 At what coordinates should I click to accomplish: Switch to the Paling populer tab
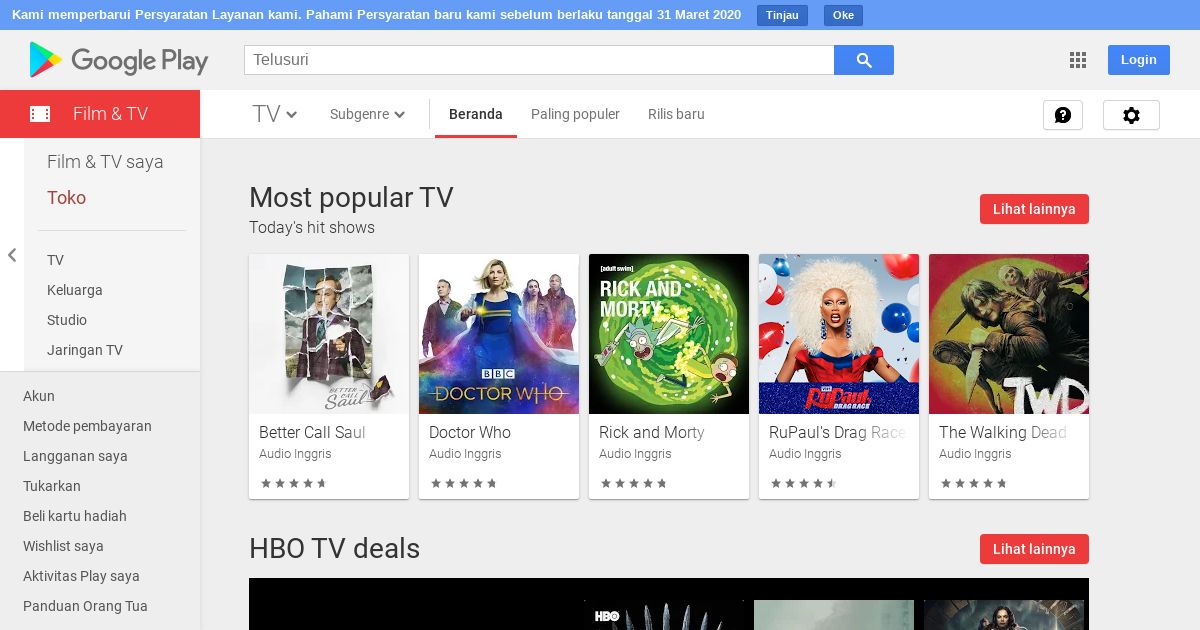575,114
